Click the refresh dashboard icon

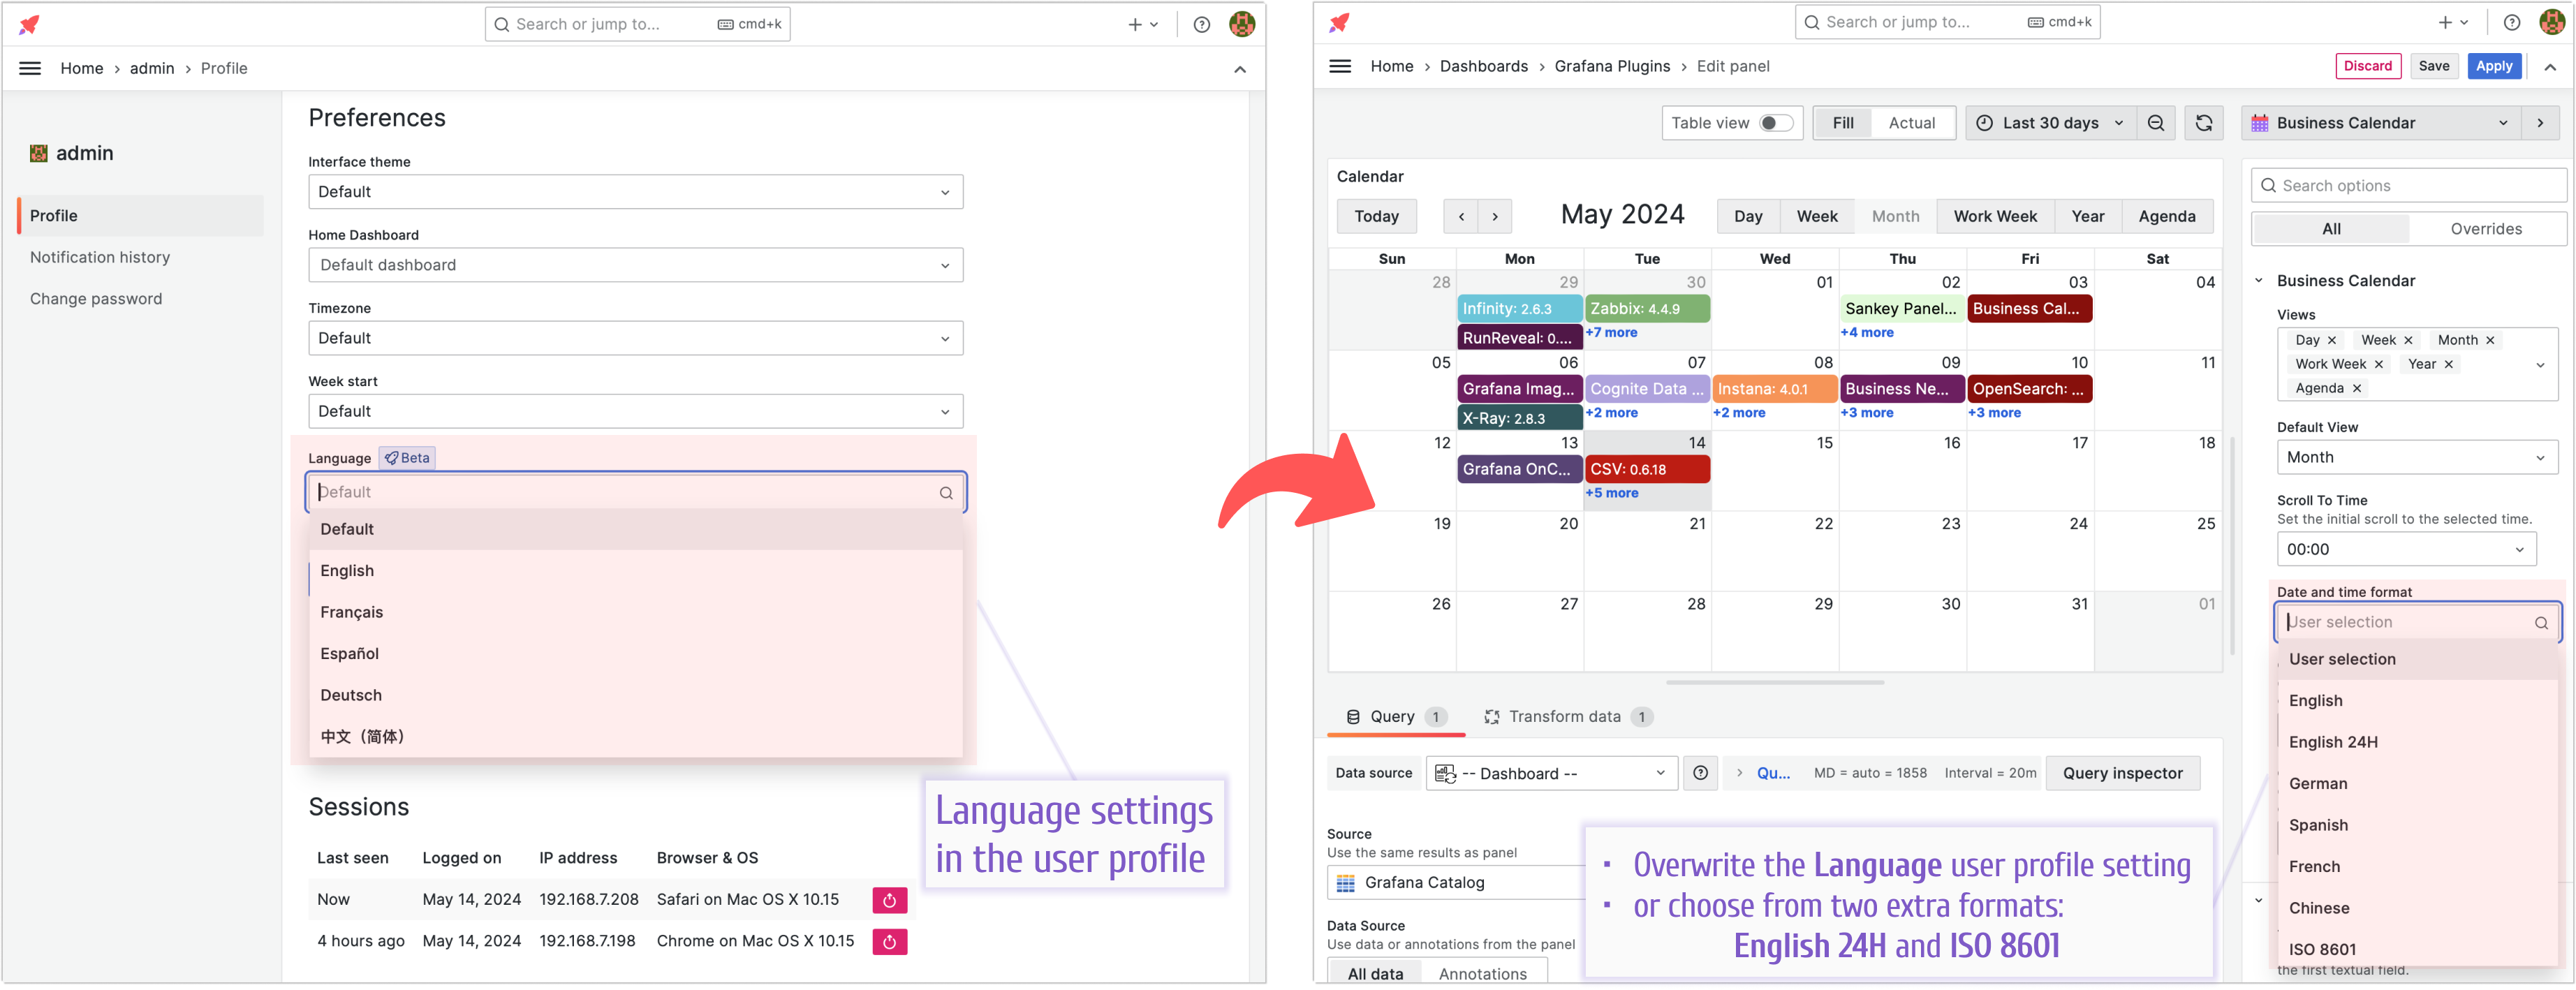coord(2204,123)
